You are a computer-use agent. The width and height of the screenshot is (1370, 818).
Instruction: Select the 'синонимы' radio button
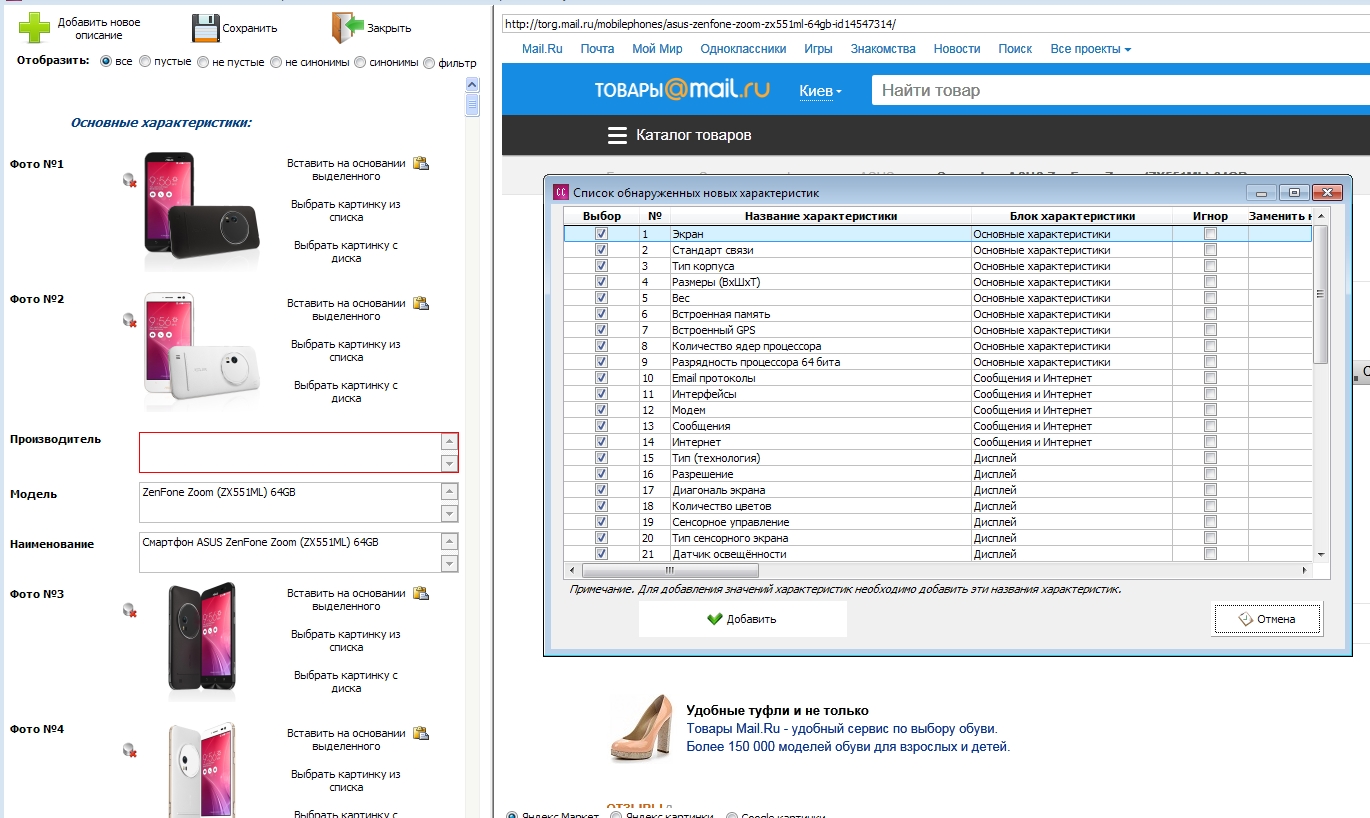[360, 62]
